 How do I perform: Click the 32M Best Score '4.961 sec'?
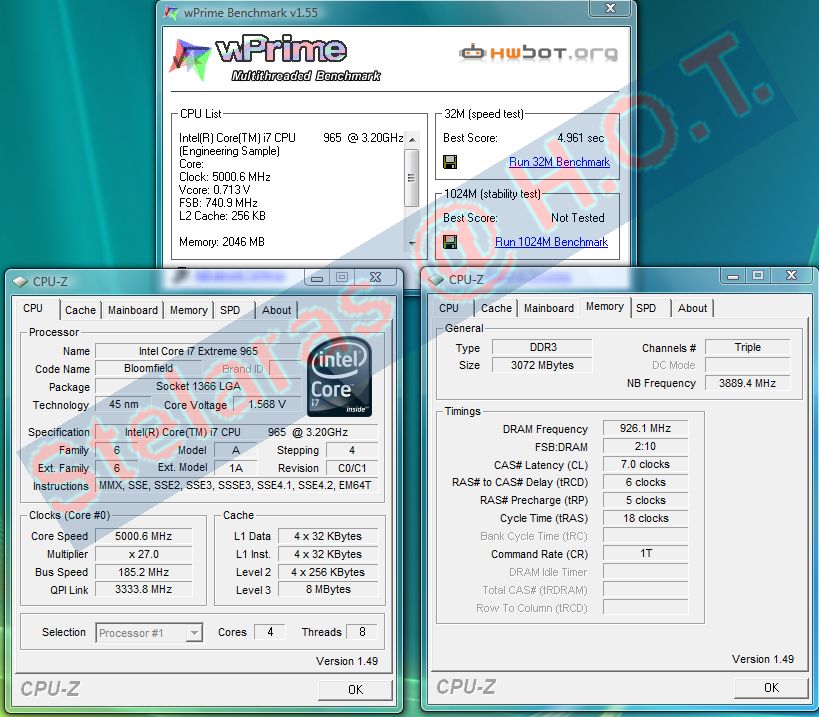pos(580,138)
